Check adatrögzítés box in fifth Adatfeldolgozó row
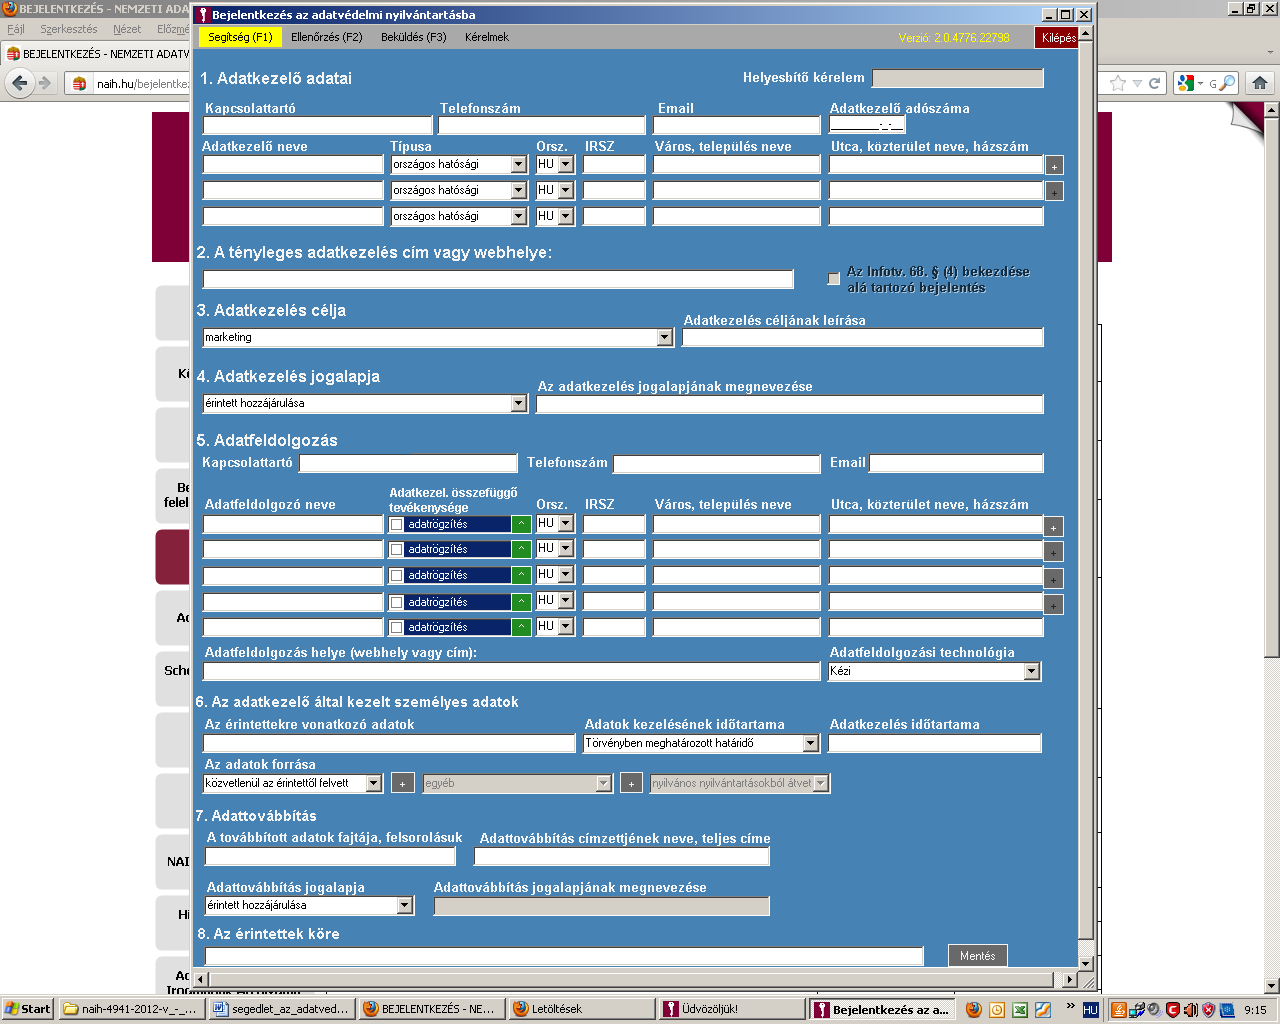The width and height of the screenshot is (1280, 1024). pos(397,628)
